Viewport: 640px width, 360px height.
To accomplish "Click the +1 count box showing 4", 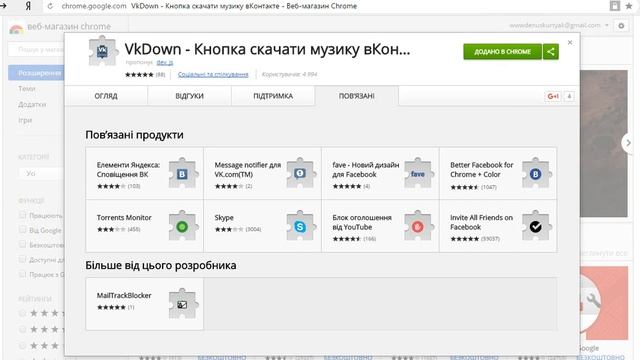I will click(x=569, y=96).
